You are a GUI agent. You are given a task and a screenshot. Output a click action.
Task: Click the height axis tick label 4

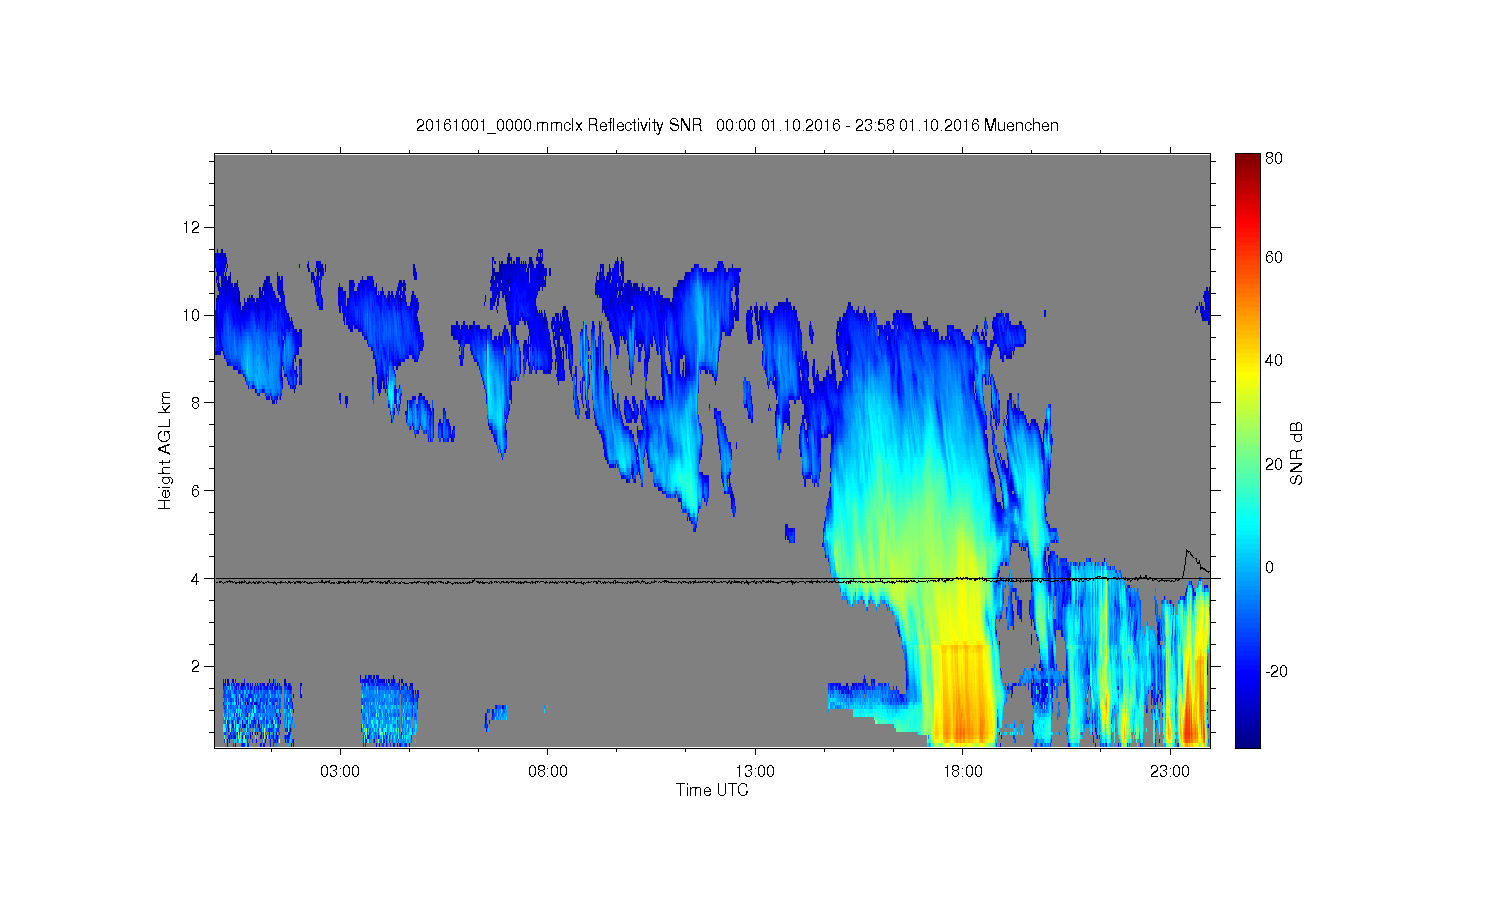[x=196, y=579]
